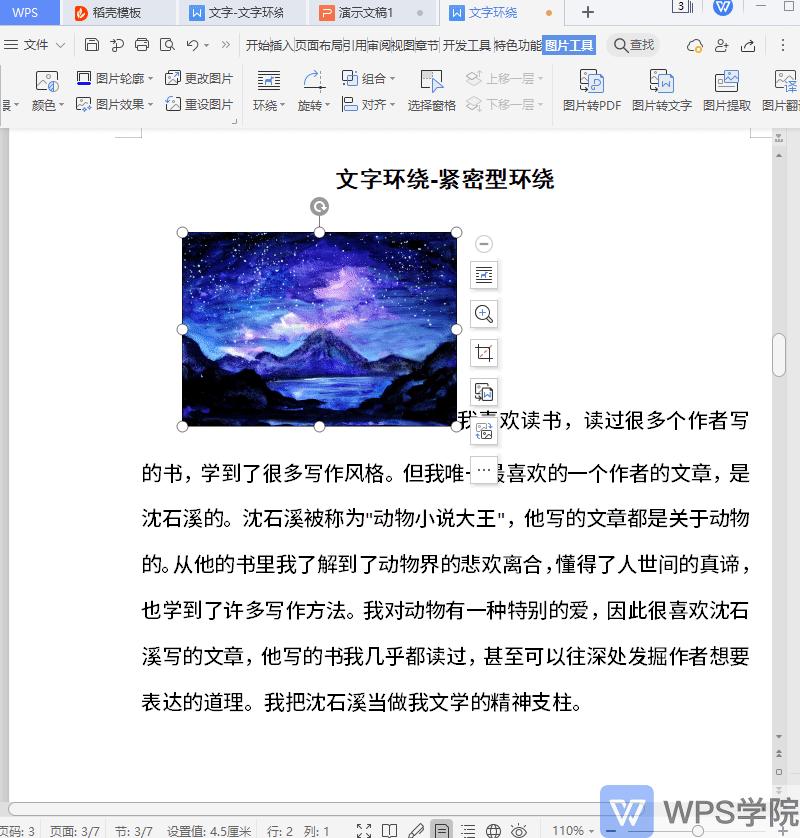Screen dimensions: 800x838
Task: Click the minus button above the image
Action: tap(484, 243)
